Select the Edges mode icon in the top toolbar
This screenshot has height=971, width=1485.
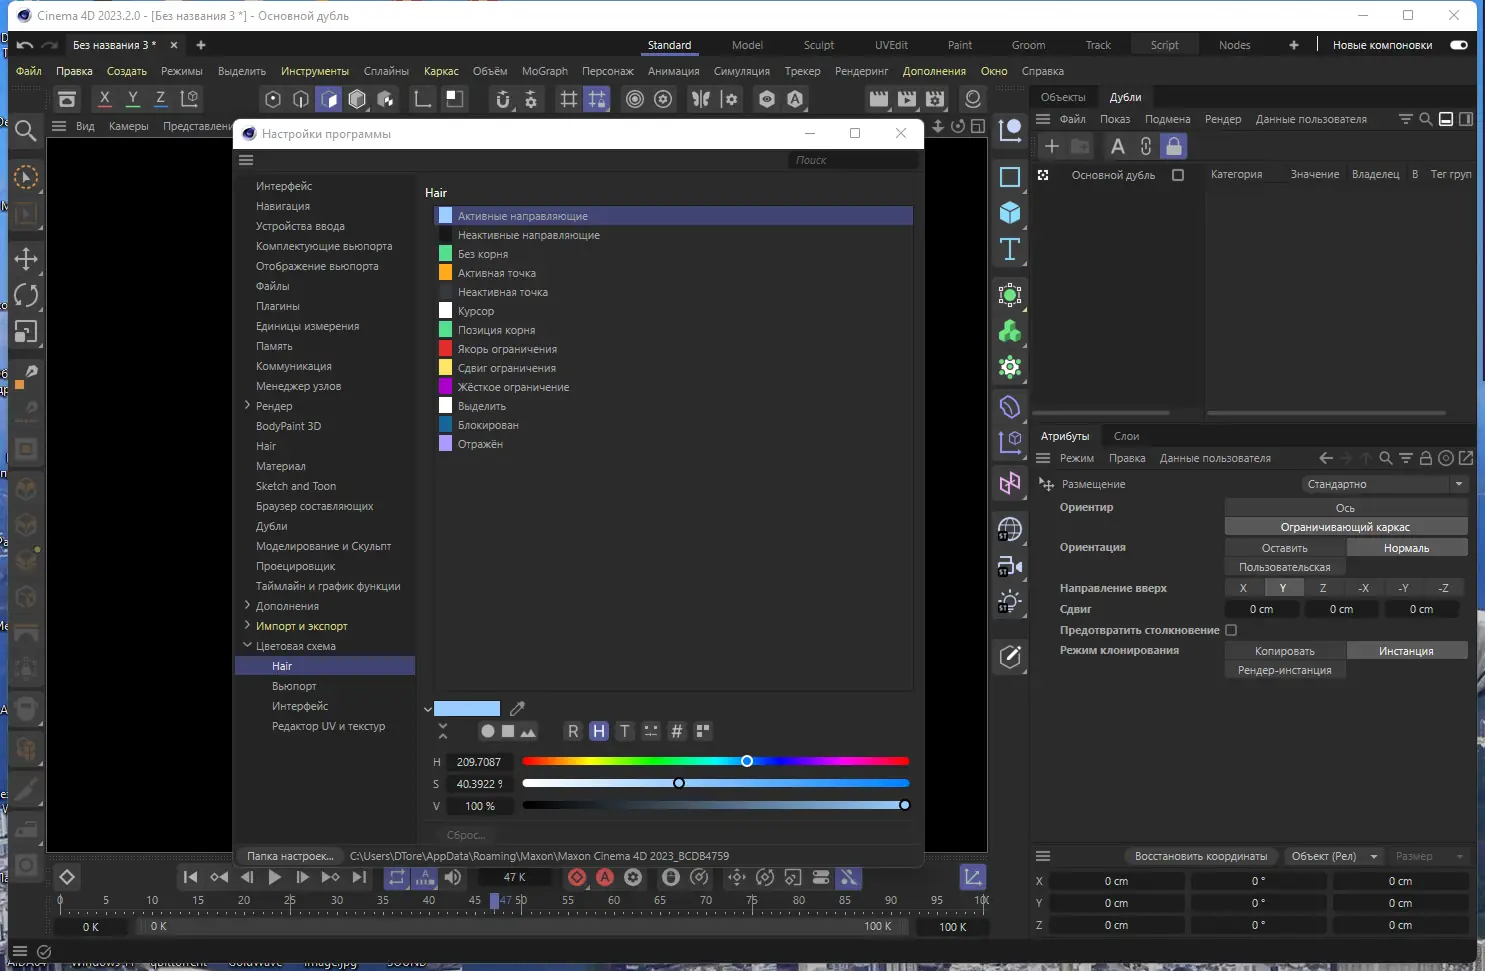pyautogui.click(x=301, y=99)
